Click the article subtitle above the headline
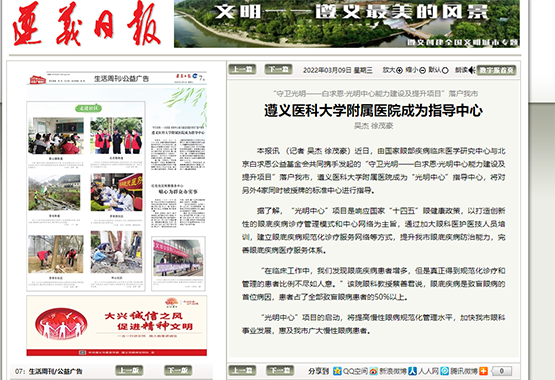The height and width of the screenshot is (380, 555). [x=376, y=93]
